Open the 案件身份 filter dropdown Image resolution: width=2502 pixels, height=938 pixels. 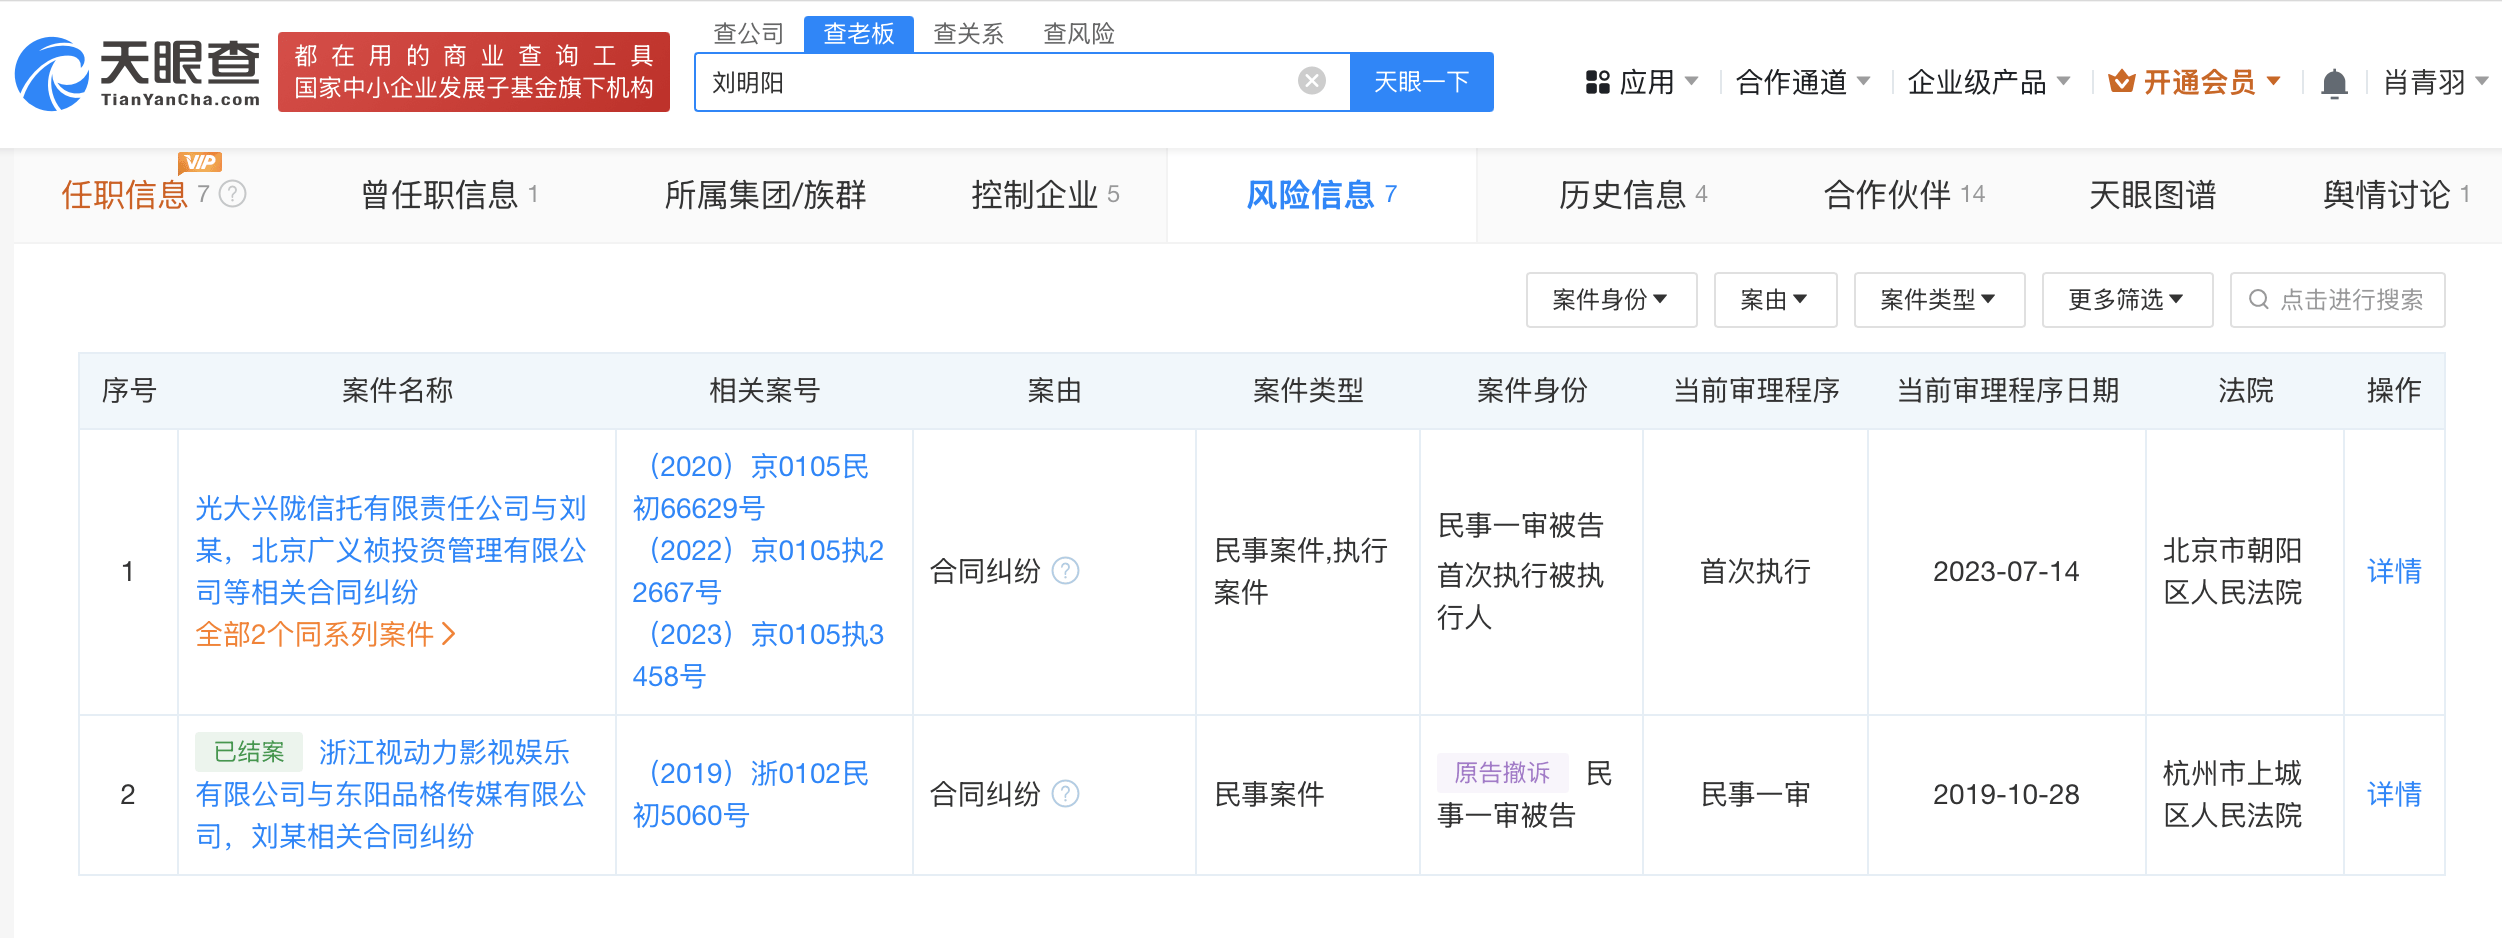point(1611,300)
